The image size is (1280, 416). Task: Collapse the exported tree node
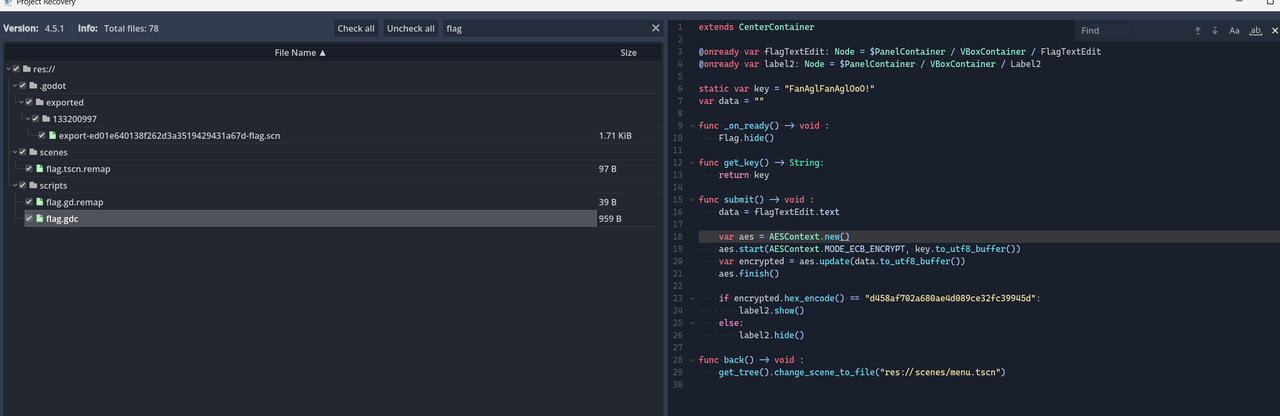point(21,102)
